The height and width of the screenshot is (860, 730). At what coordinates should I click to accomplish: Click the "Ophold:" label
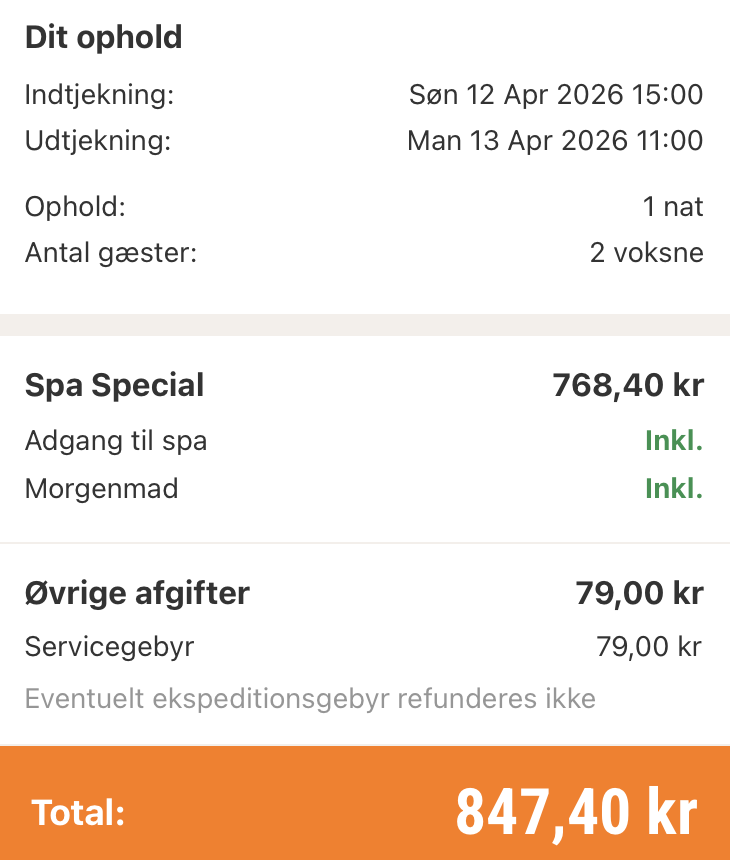click(75, 207)
